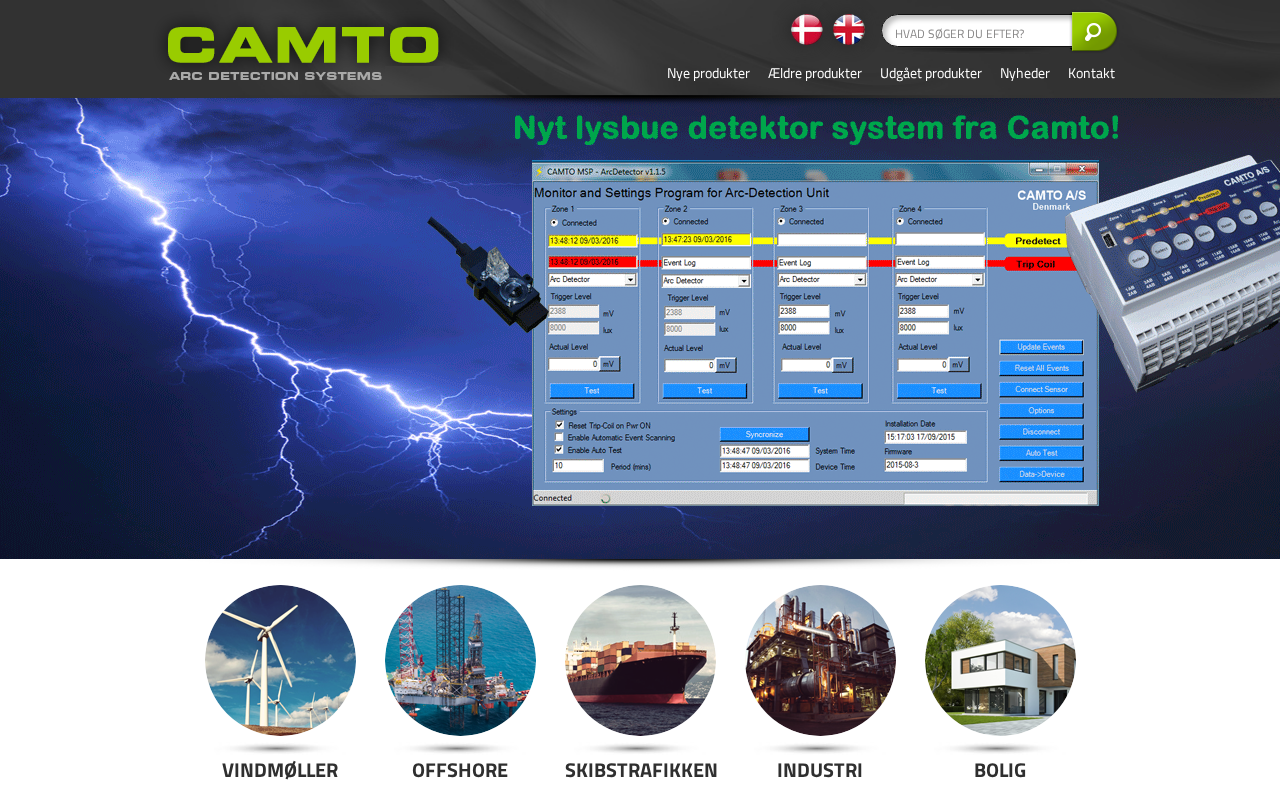Viewport: 1280px width, 800px height.
Task: Click the container ship circle image
Action: 640,660
